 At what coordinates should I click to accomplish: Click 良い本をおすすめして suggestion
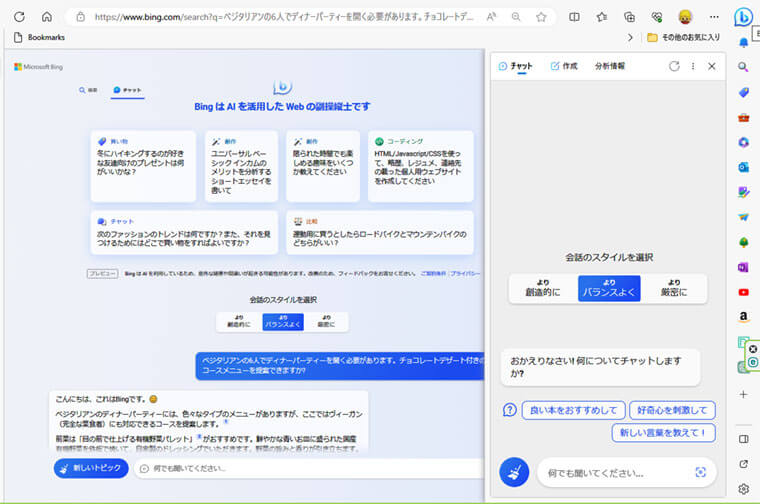tap(573, 410)
